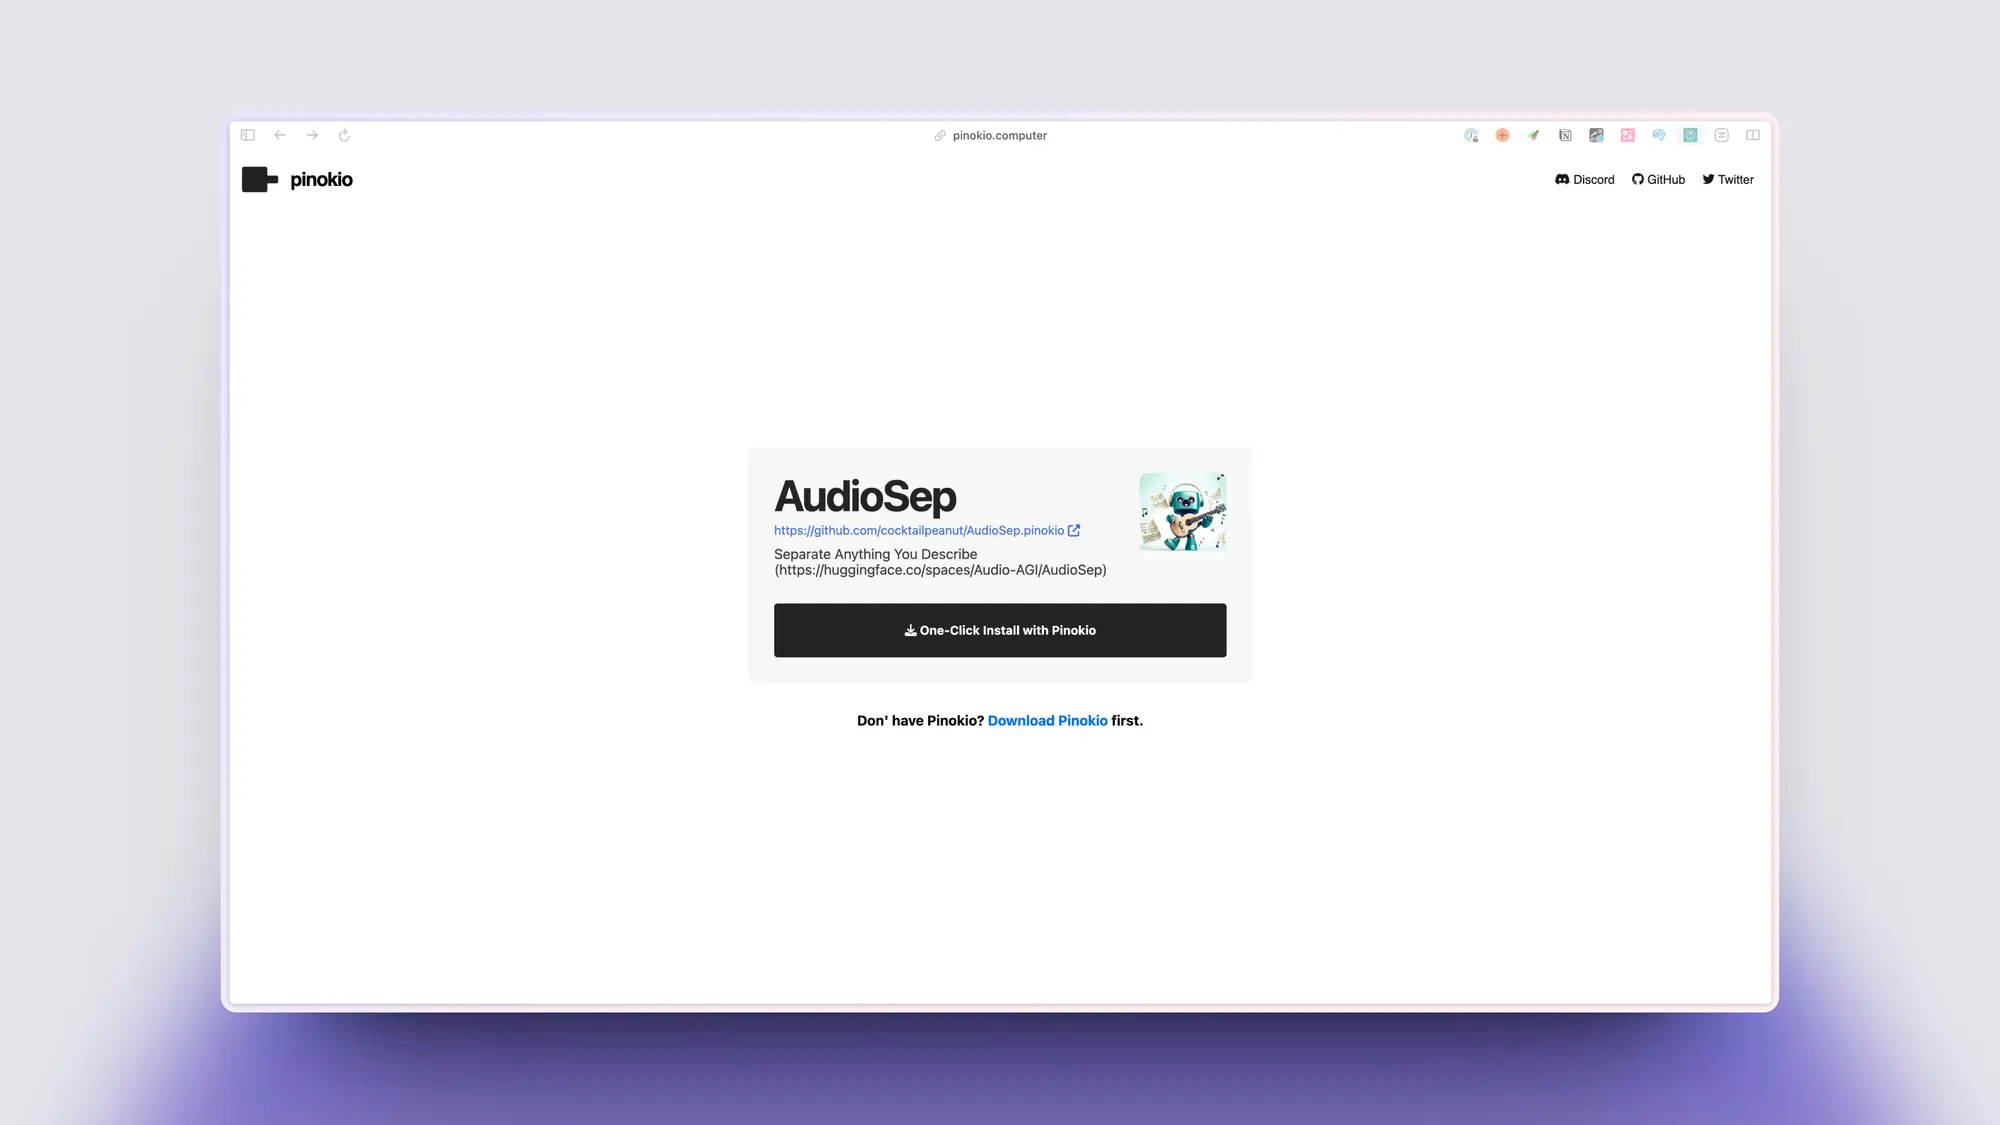Open the orange plus extension icon
2000x1125 pixels.
point(1502,135)
